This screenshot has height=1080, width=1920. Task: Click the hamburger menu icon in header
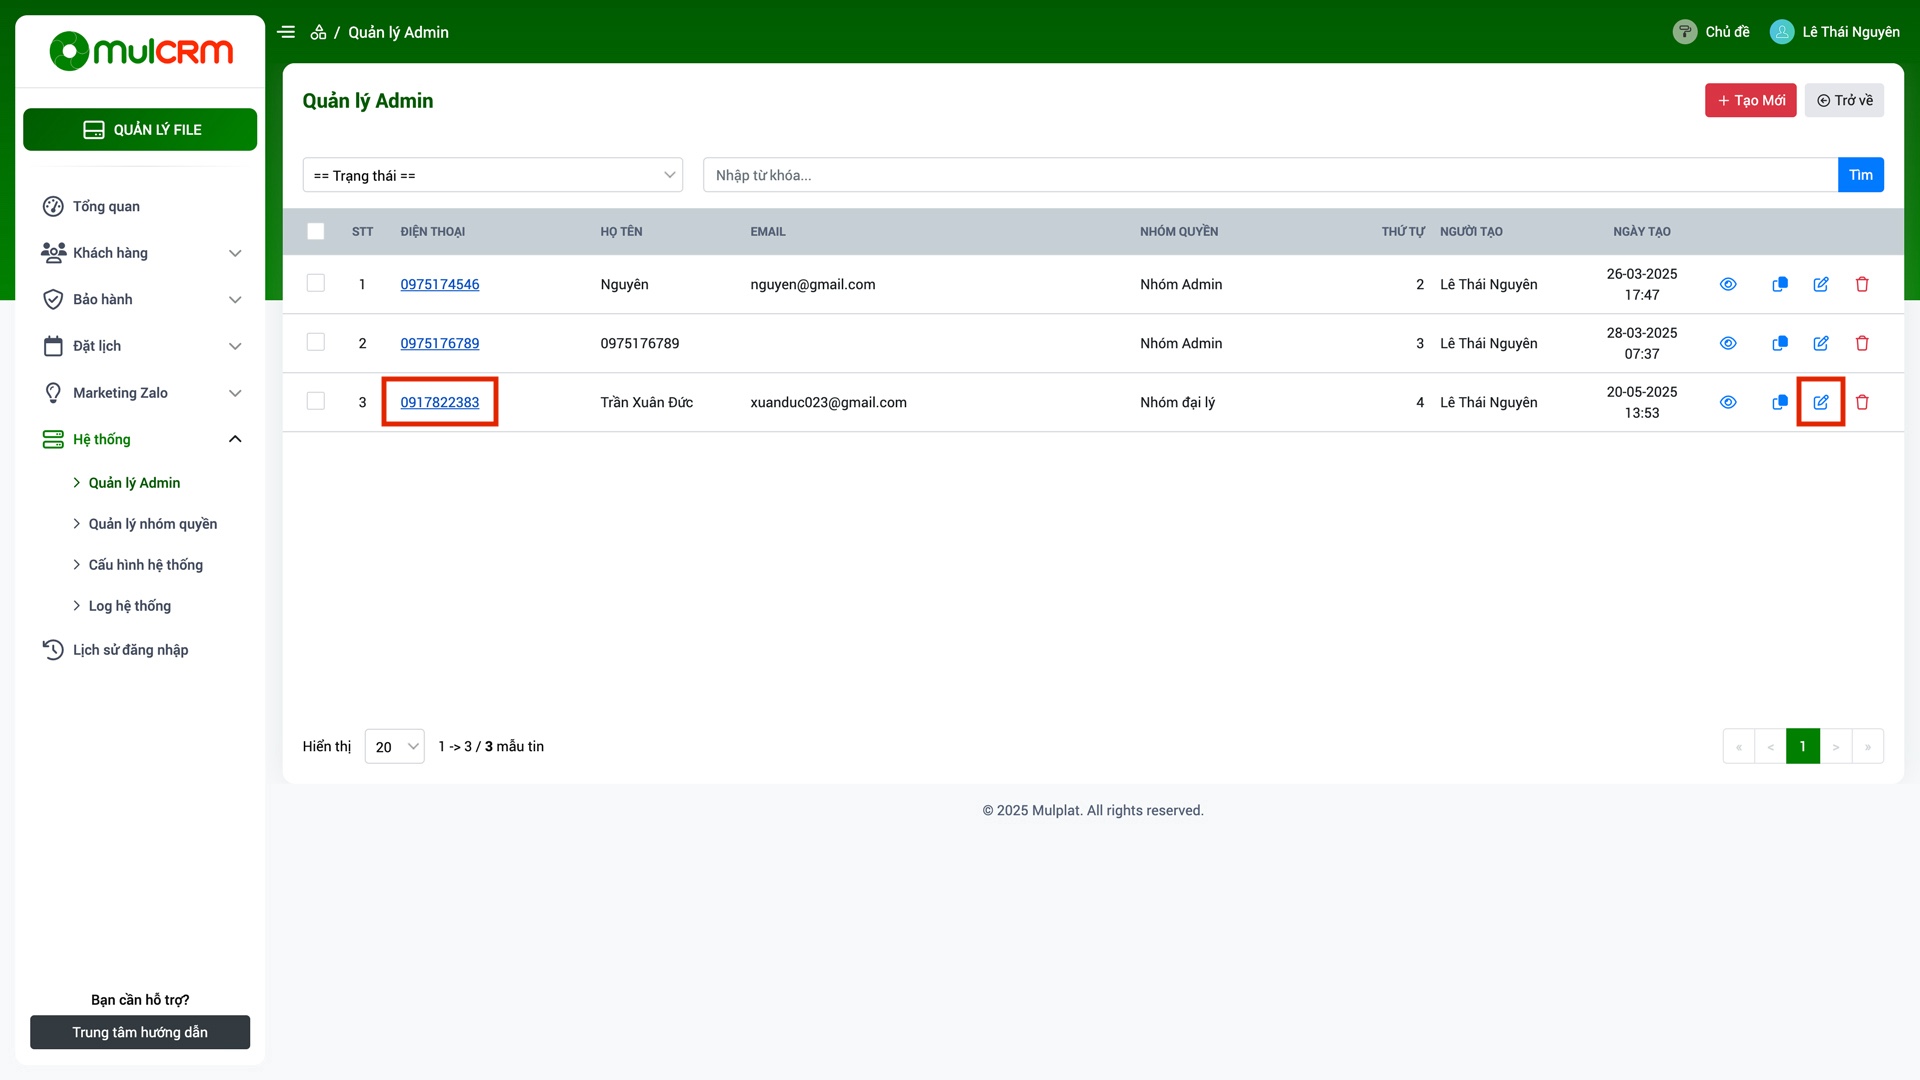pyautogui.click(x=286, y=32)
